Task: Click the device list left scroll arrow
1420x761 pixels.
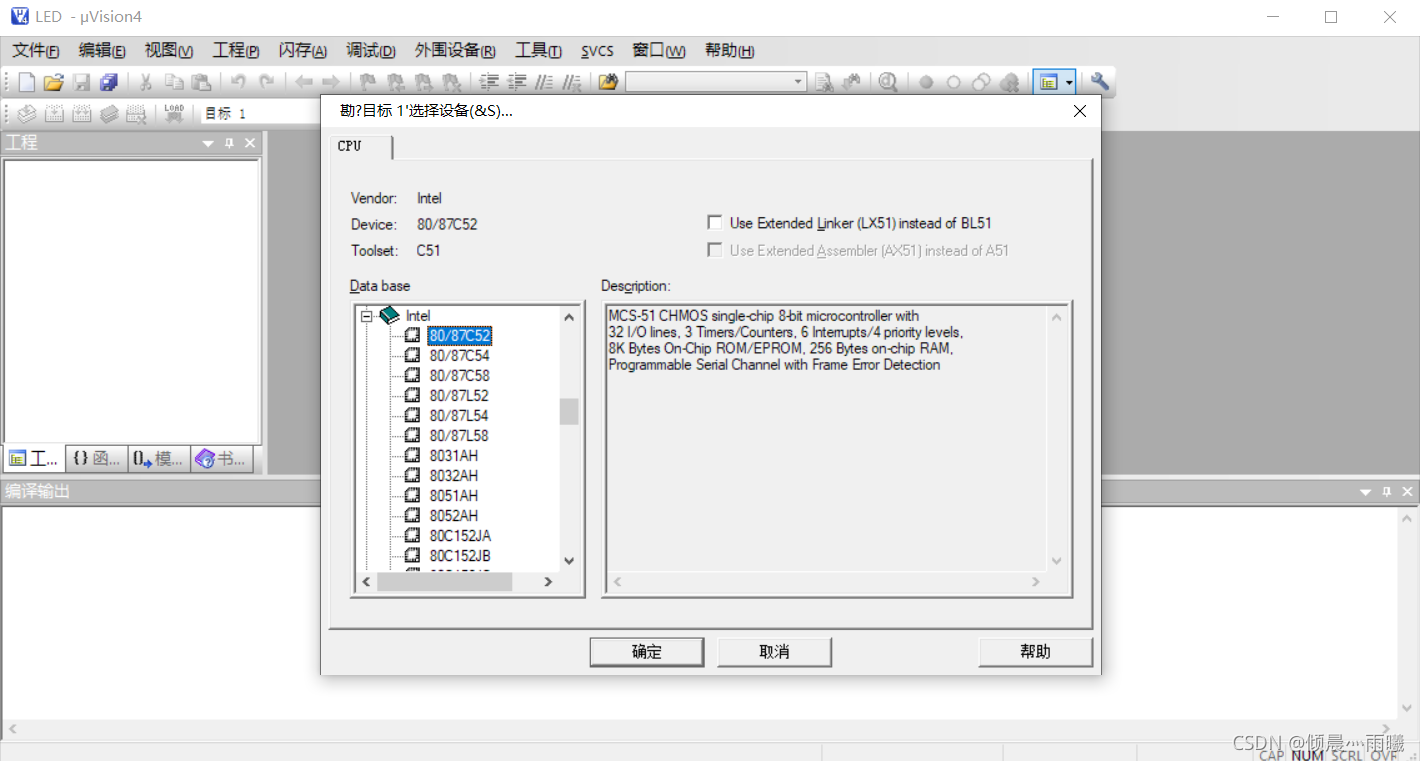Action: [x=366, y=582]
